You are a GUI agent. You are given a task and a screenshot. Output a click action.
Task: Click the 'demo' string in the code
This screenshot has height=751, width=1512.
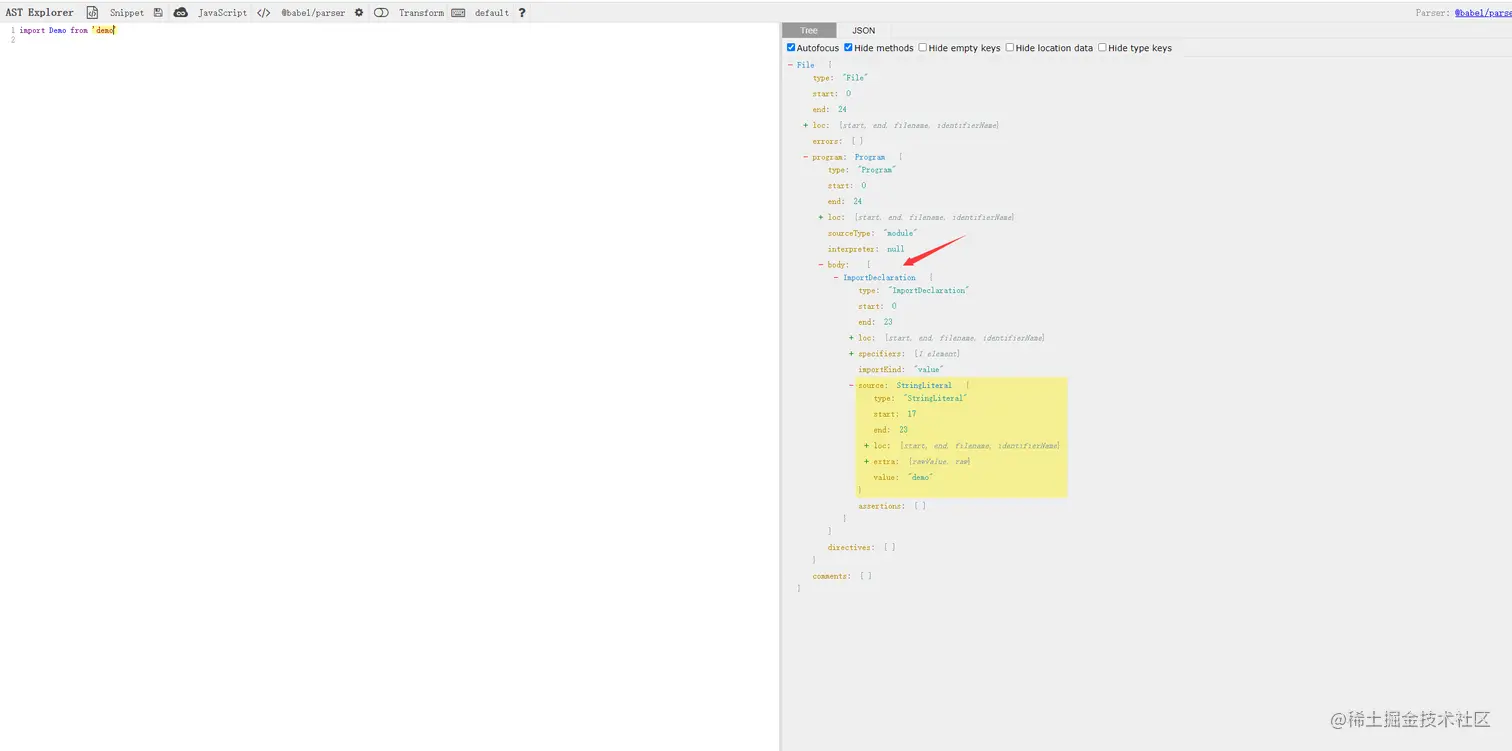(x=104, y=31)
